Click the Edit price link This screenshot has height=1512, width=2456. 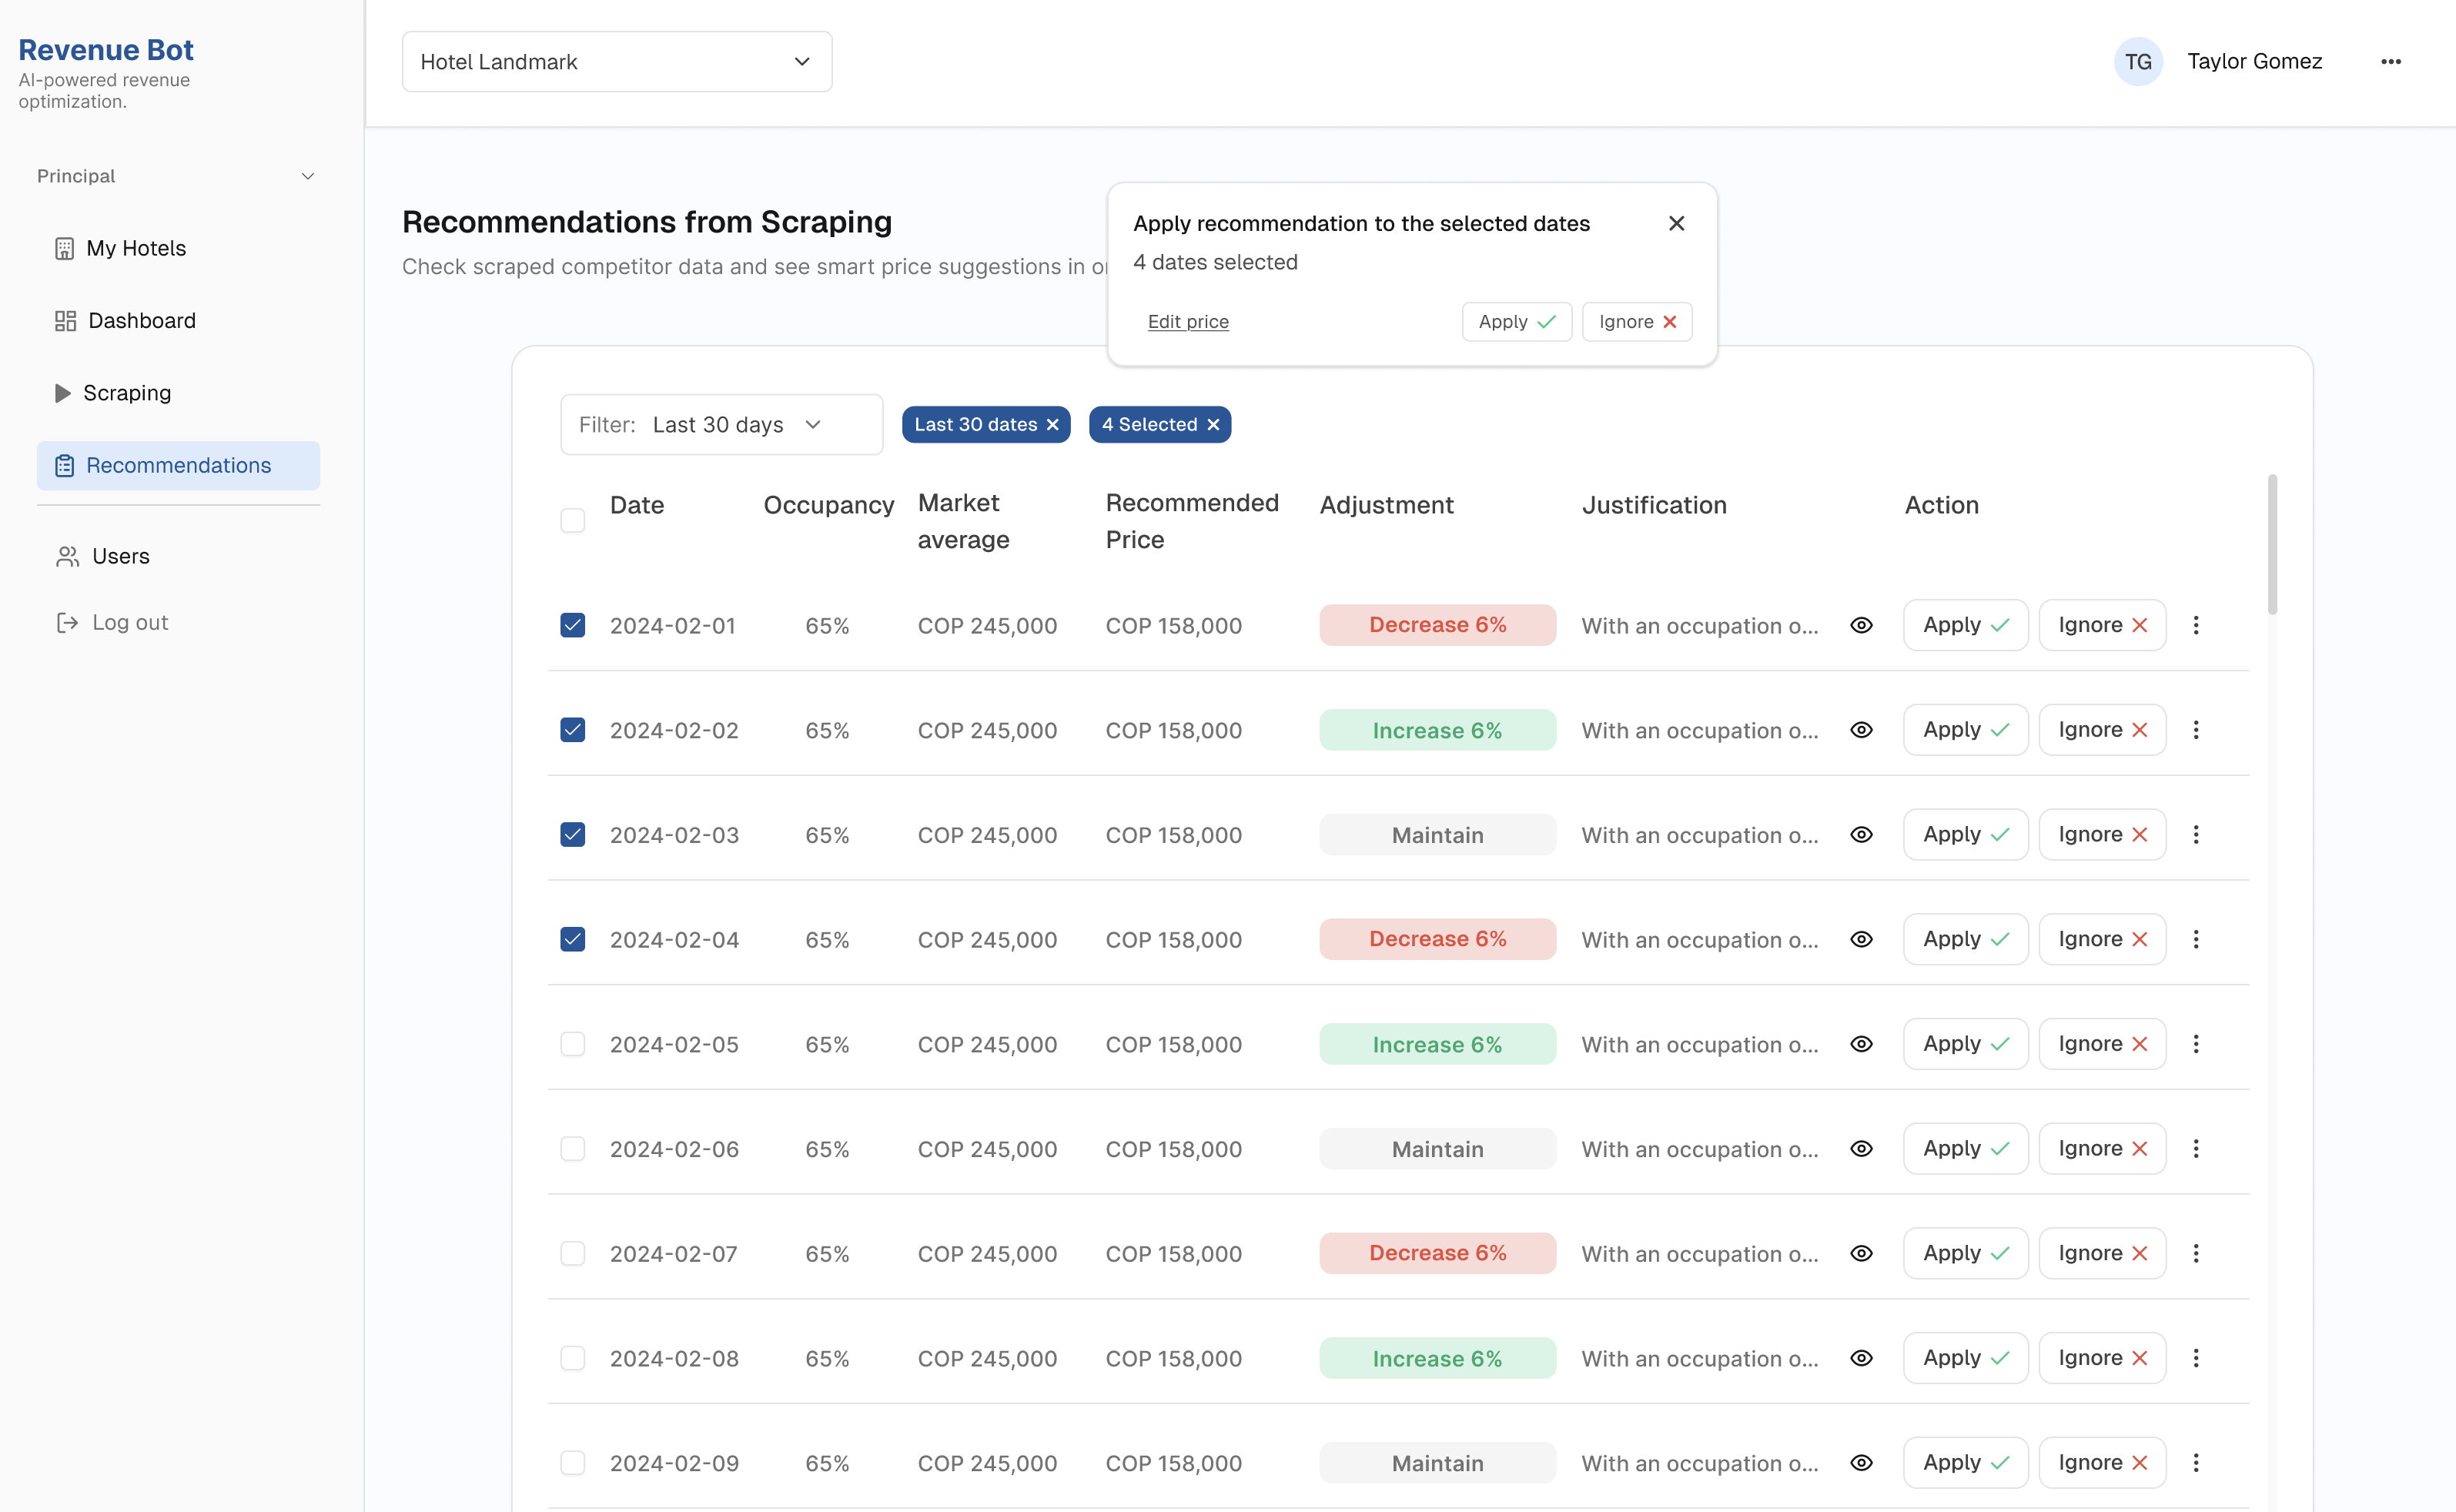pyautogui.click(x=1187, y=322)
